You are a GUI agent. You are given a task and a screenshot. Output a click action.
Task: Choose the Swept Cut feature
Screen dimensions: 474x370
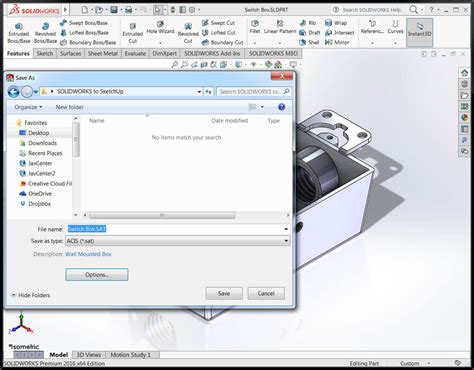tap(219, 23)
